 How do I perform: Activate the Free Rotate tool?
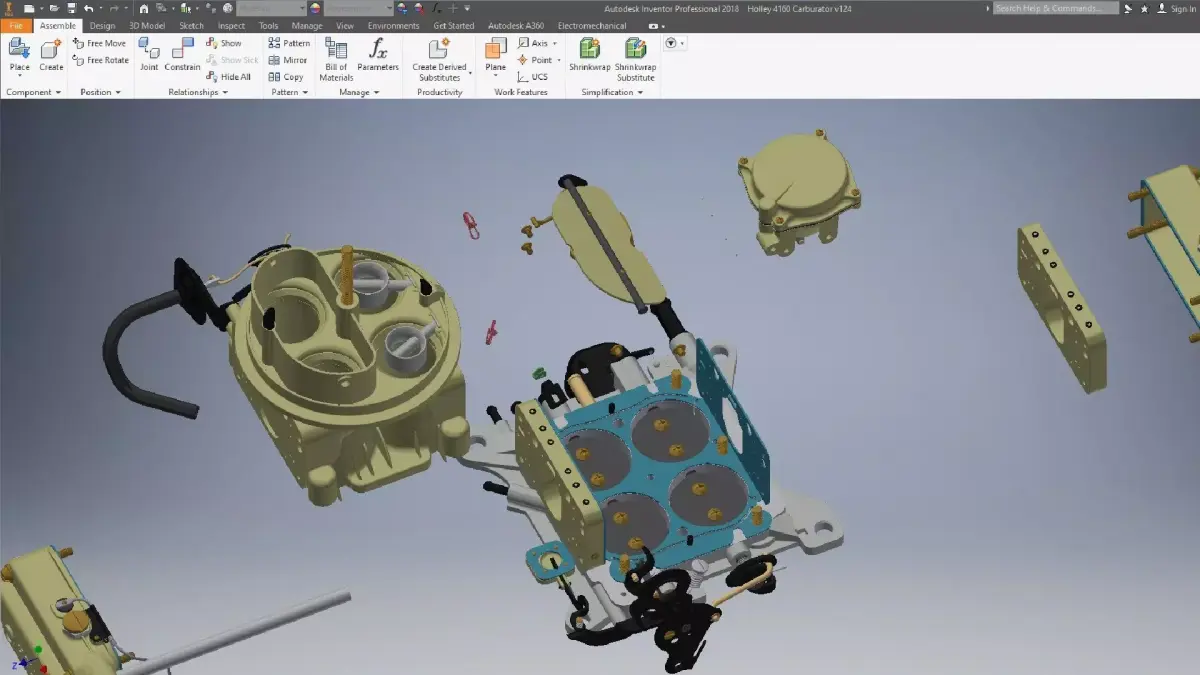(100, 60)
